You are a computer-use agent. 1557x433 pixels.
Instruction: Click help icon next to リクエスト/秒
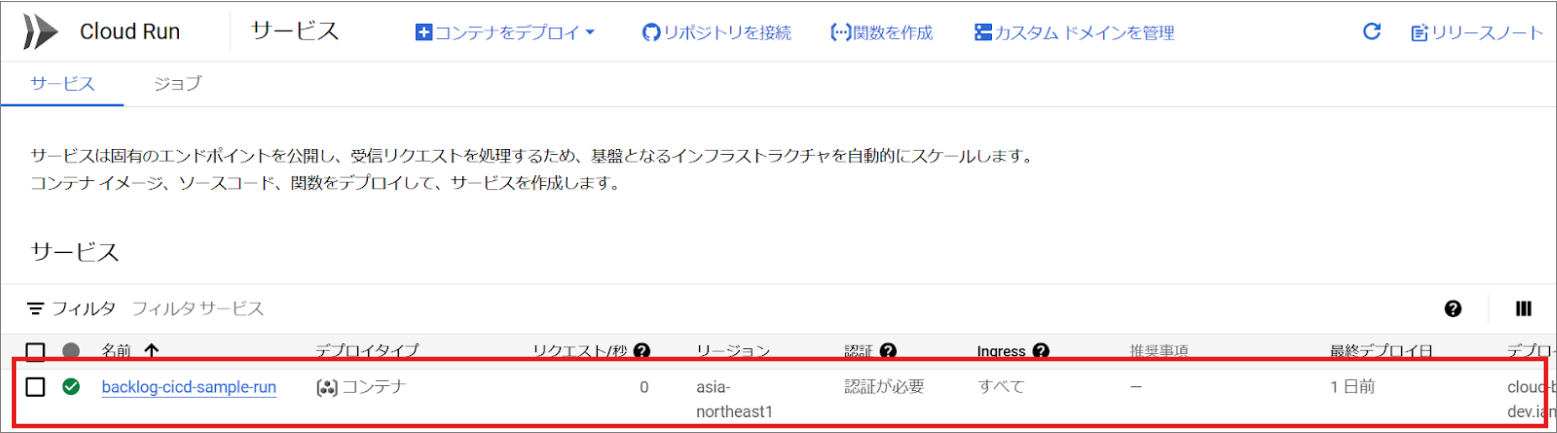(x=642, y=351)
